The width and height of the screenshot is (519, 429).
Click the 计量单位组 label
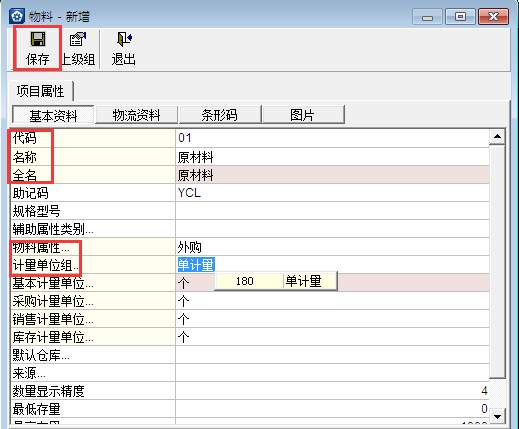click(46, 266)
